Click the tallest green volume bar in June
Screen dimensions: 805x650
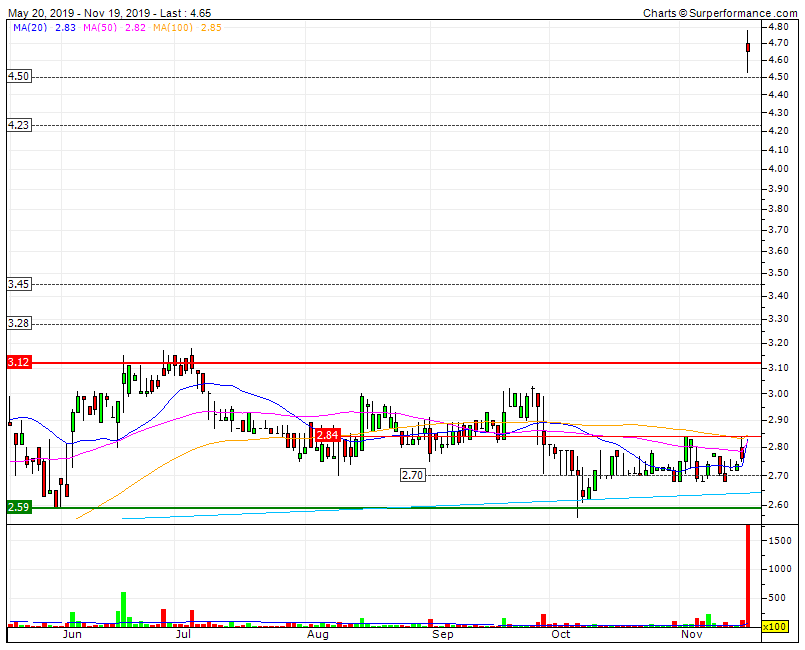[123, 609]
